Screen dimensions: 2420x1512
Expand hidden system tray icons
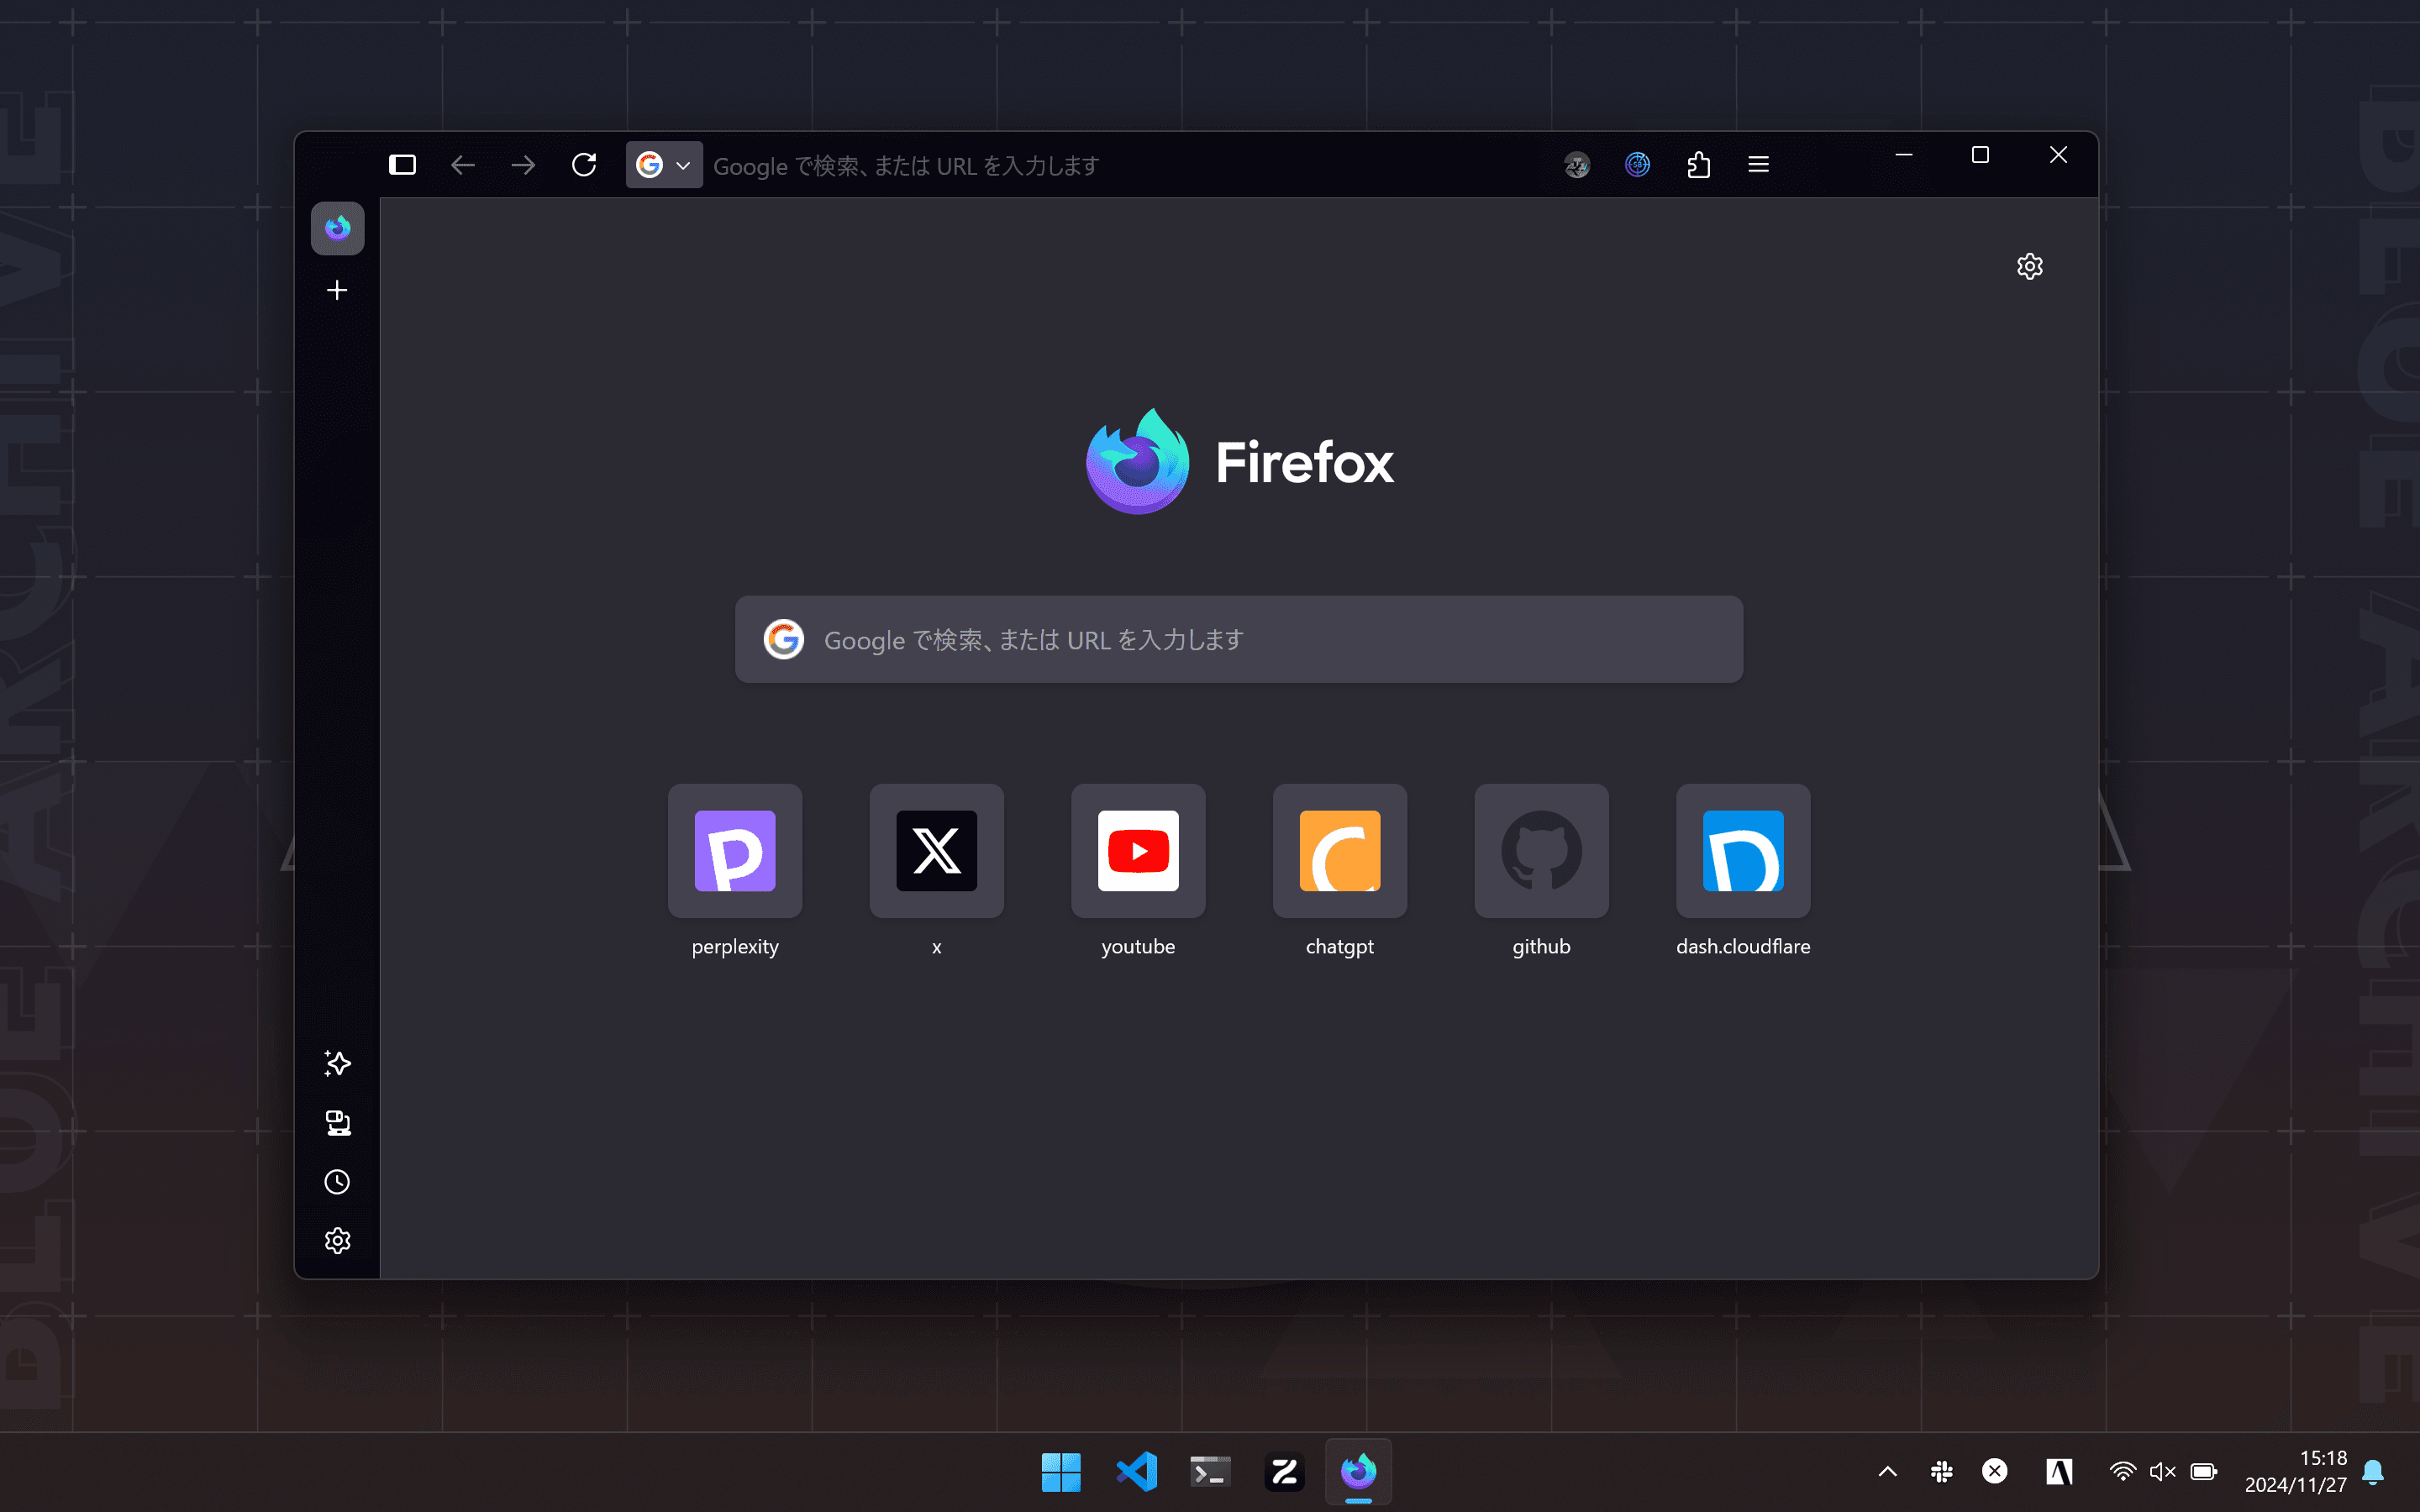point(1888,1472)
